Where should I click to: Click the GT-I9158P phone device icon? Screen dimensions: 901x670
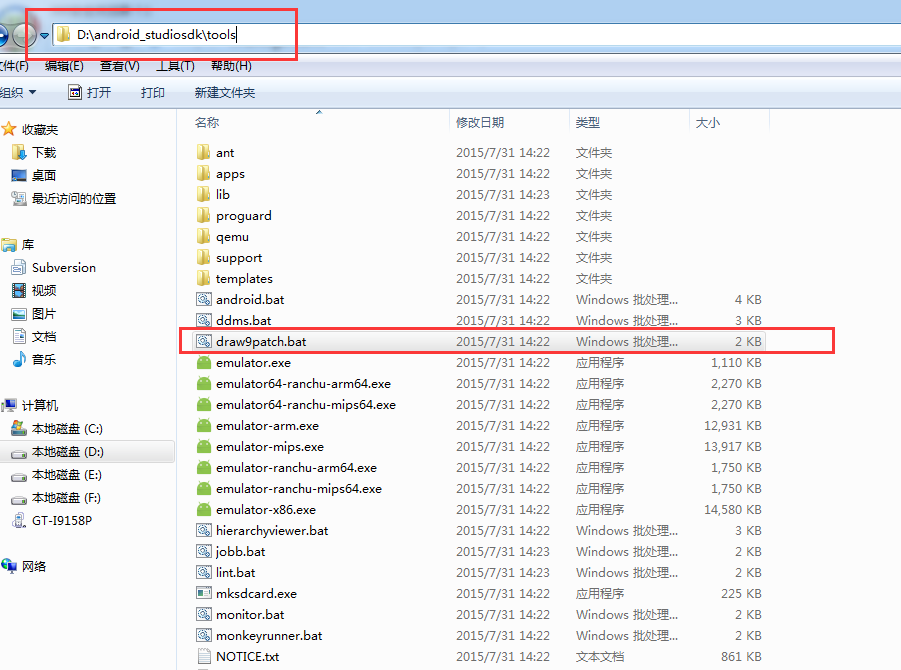click(19, 520)
